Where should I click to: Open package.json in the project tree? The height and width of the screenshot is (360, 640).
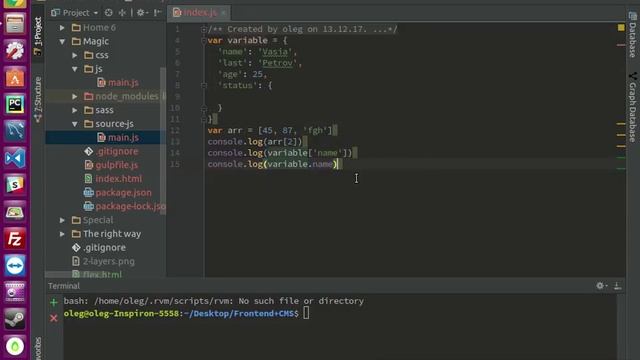(123, 193)
